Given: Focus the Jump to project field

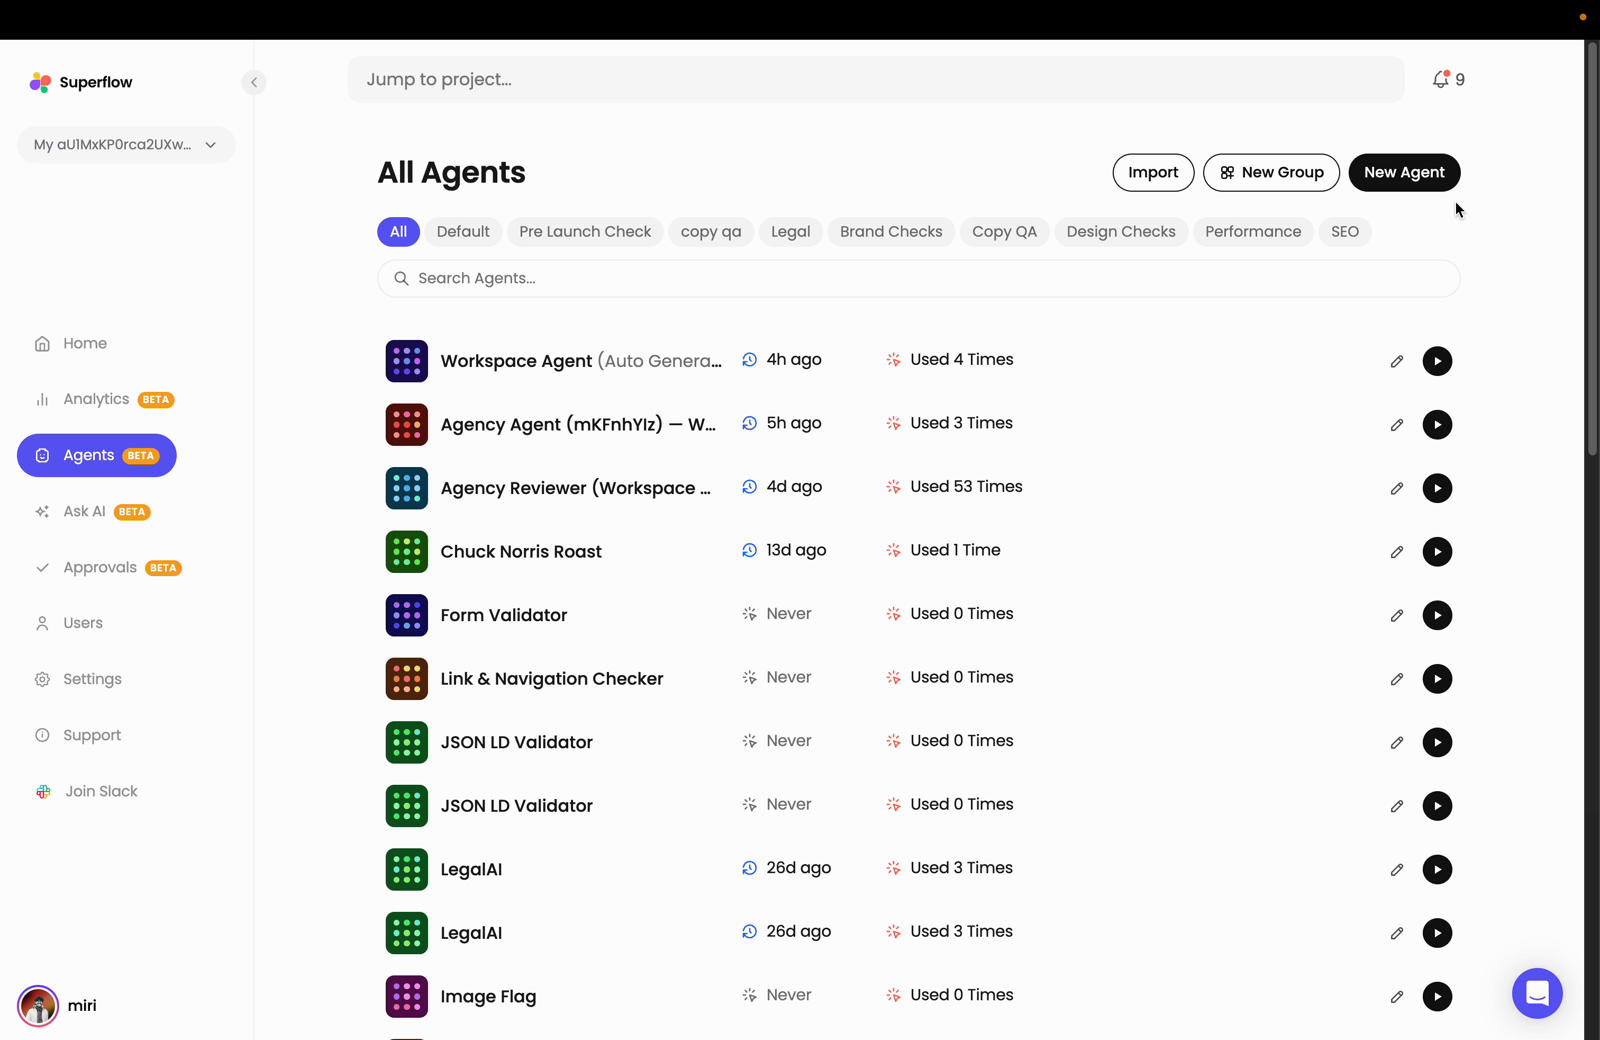Looking at the screenshot, I should click(876, 79).
